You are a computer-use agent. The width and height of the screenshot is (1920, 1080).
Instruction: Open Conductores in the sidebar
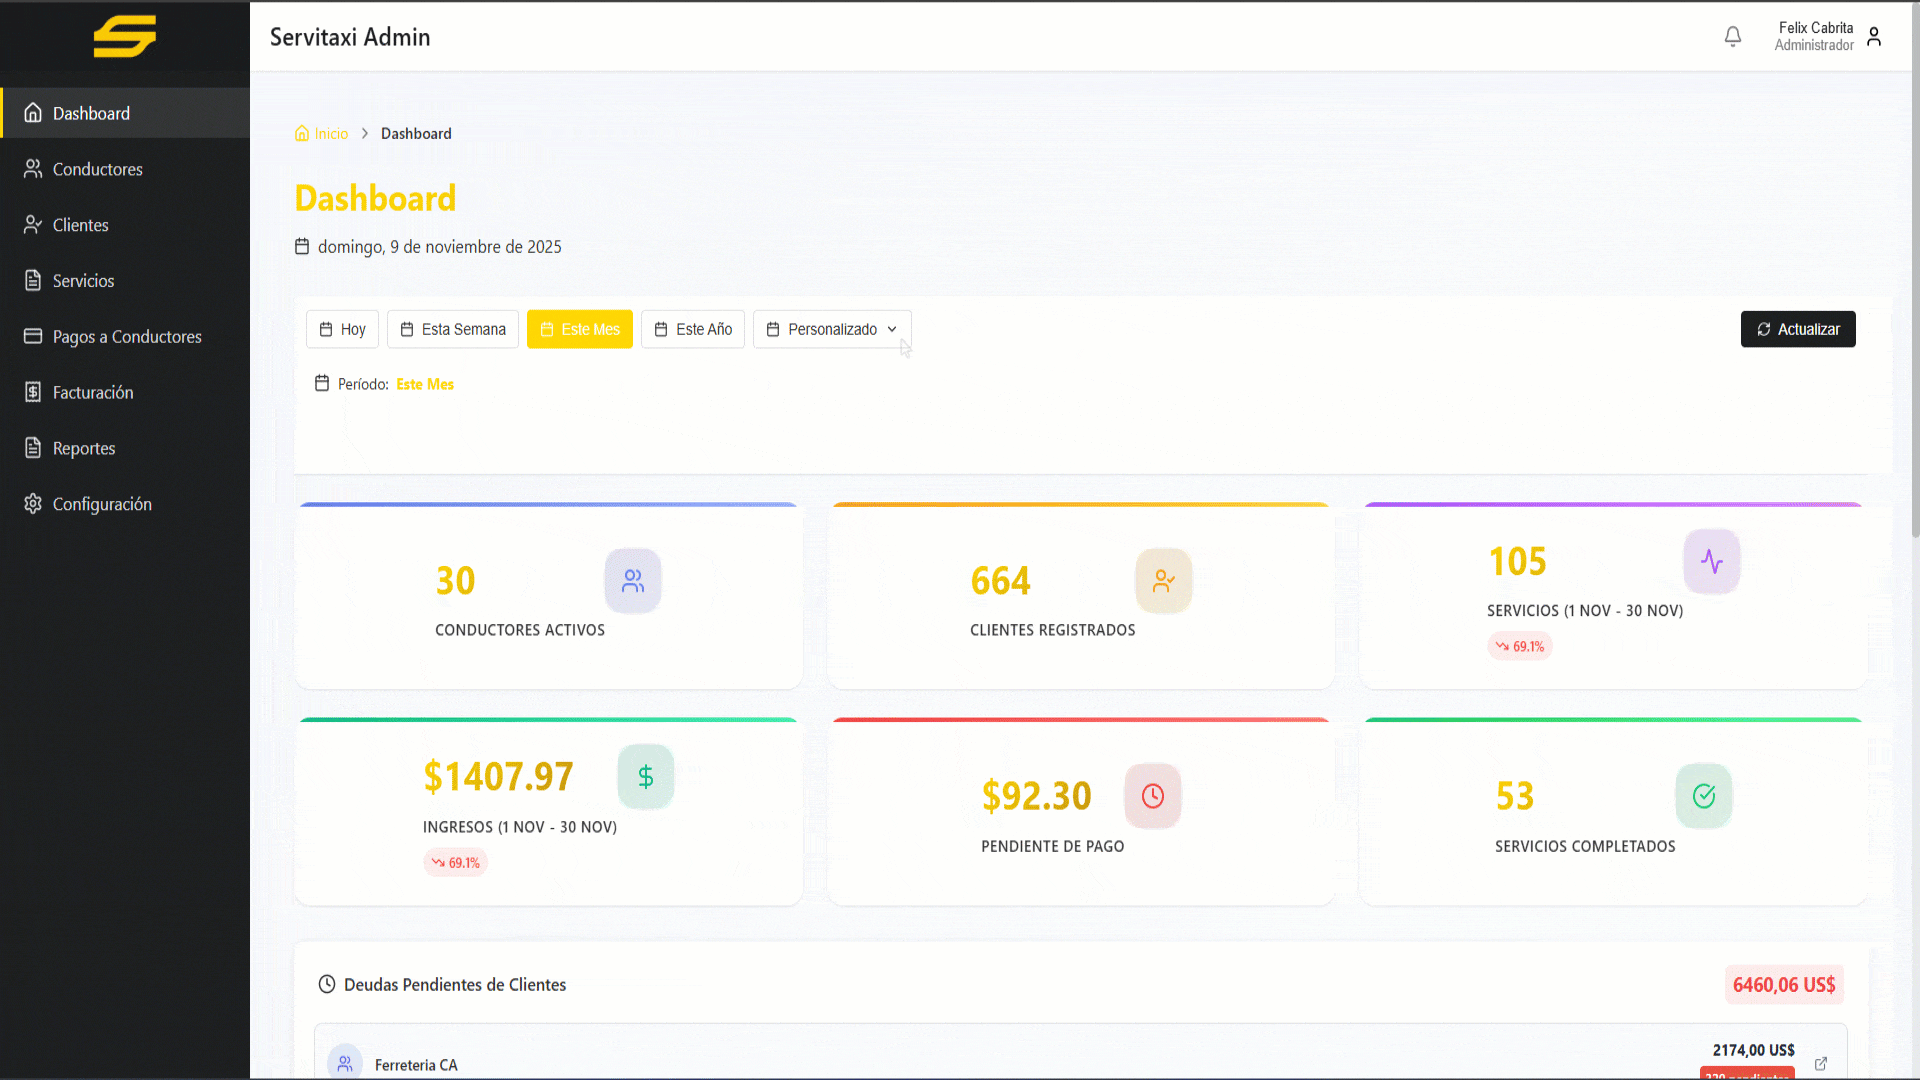97,169
